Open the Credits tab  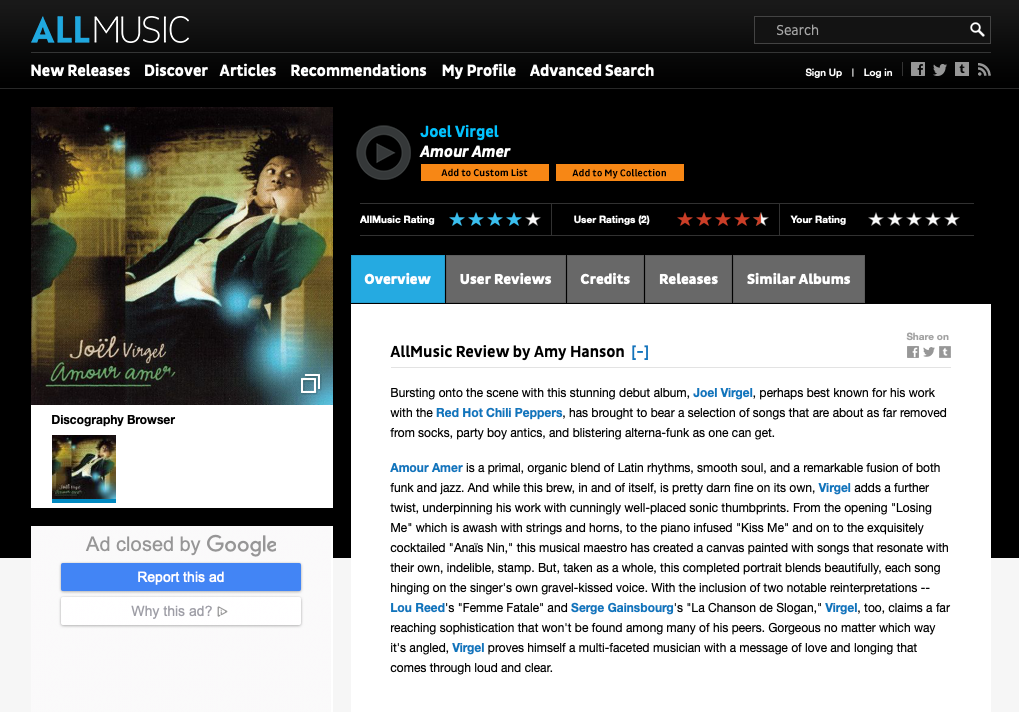point(605,279)
